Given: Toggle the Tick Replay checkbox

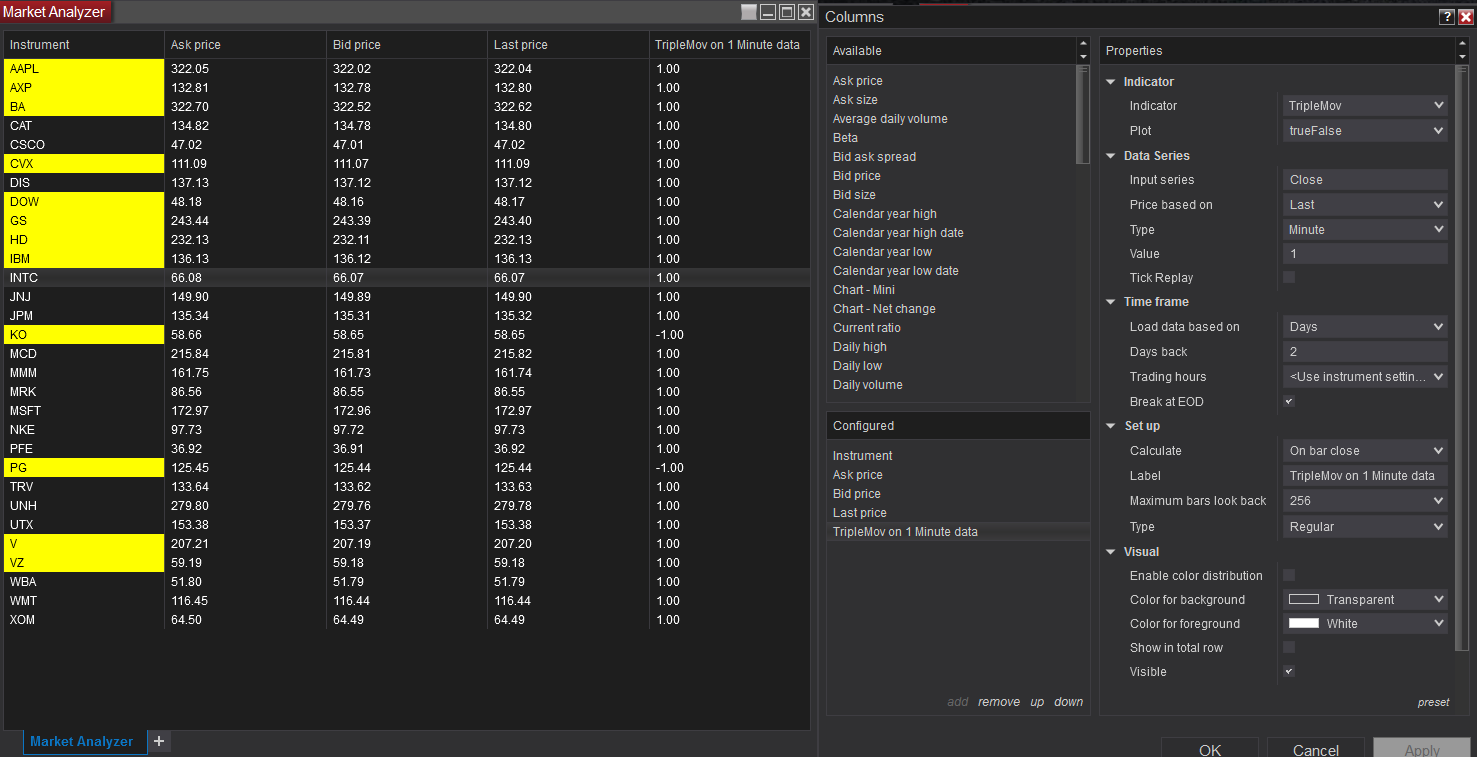Looking at the screenshot, I should tap(1289, 277).
